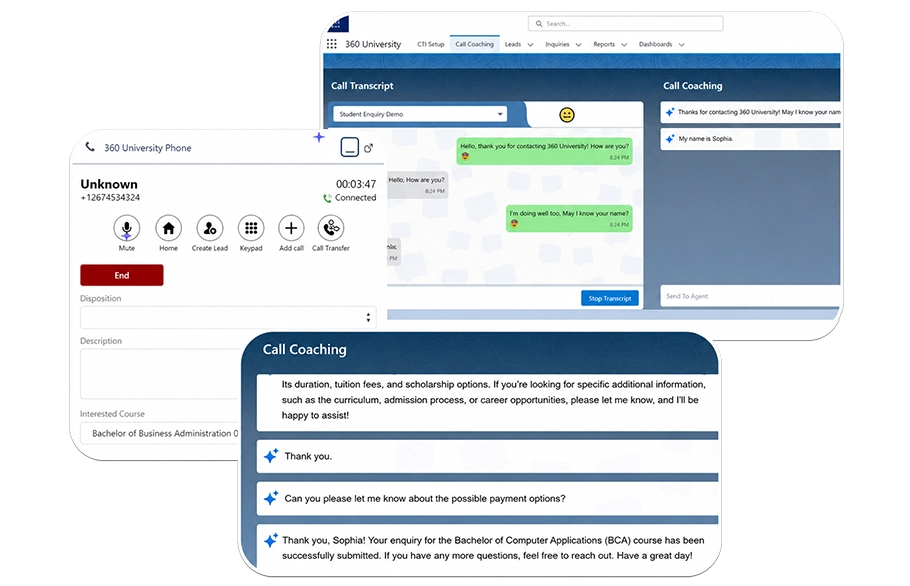Add another call with plus icon

coord(291,228)
